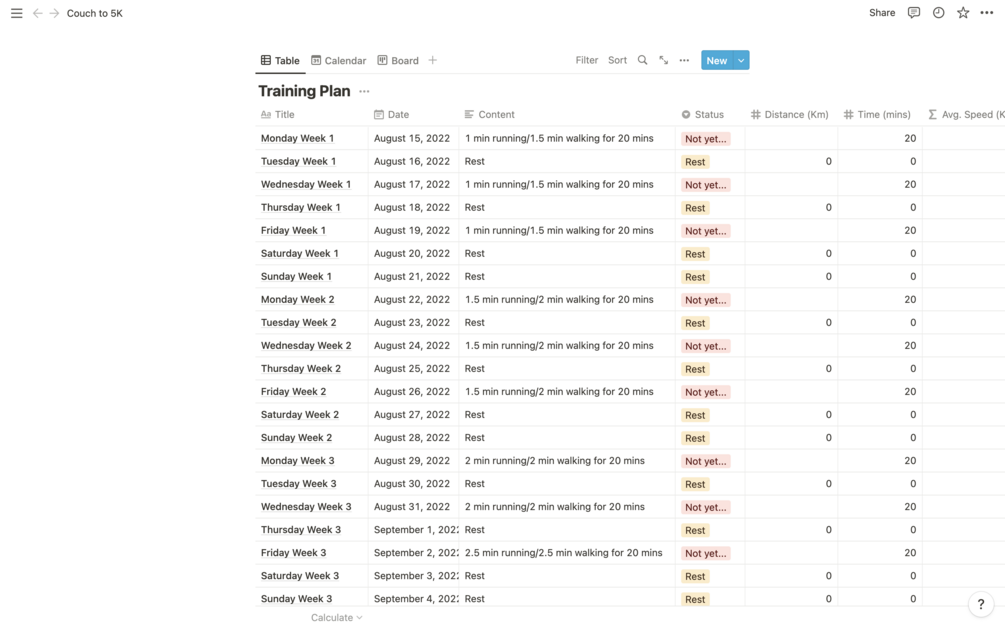Click distance cell of Tuesday Week 2

[791, 323]
